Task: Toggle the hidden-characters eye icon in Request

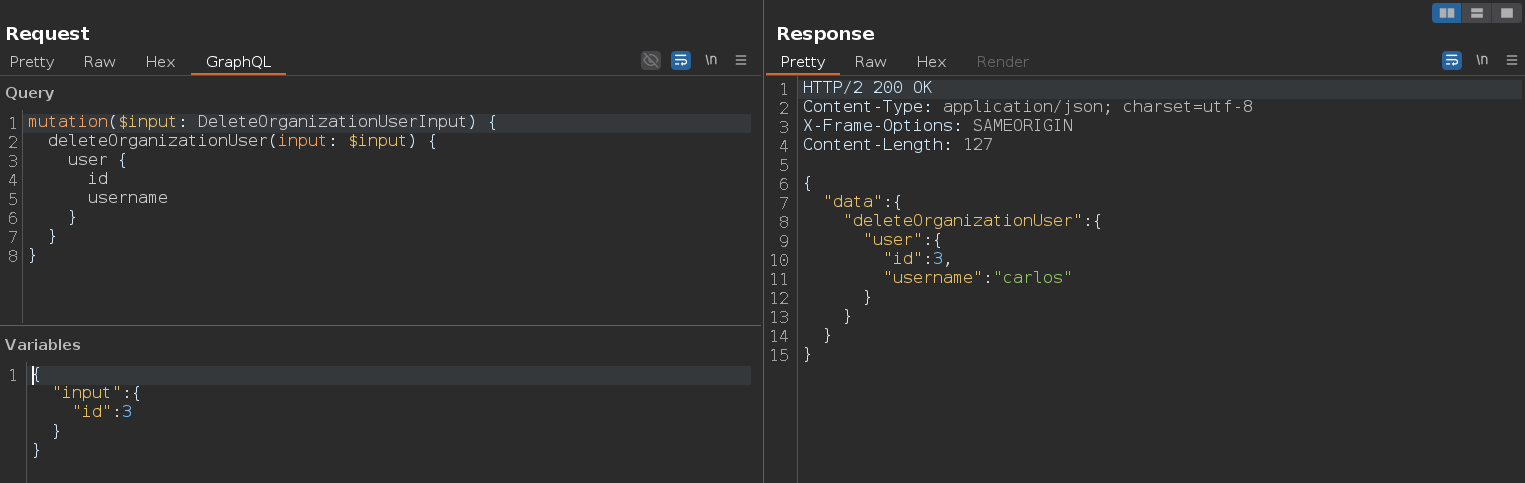Action: [x=651, y=60]
